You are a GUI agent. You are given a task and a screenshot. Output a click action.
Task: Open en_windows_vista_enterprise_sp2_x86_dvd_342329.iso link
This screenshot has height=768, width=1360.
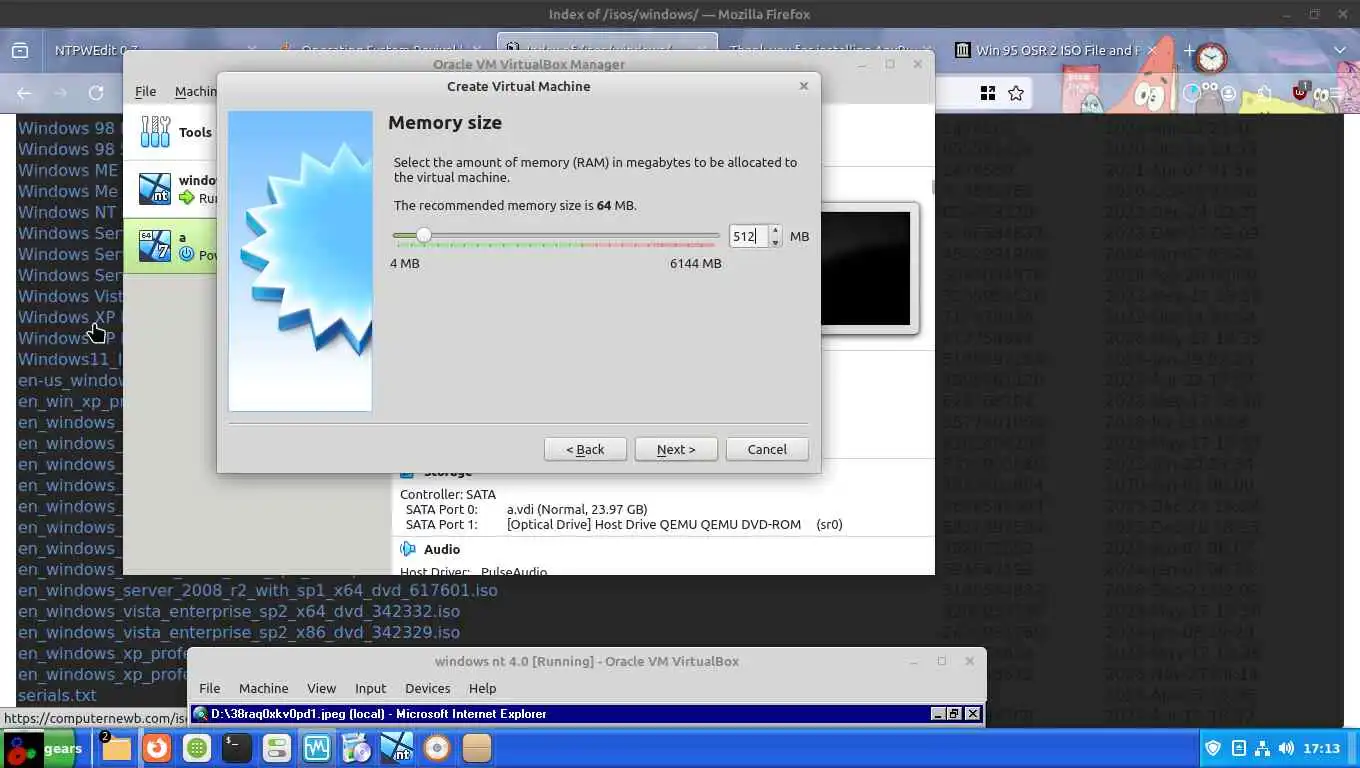pyautogui.click(x=239, y=632)
